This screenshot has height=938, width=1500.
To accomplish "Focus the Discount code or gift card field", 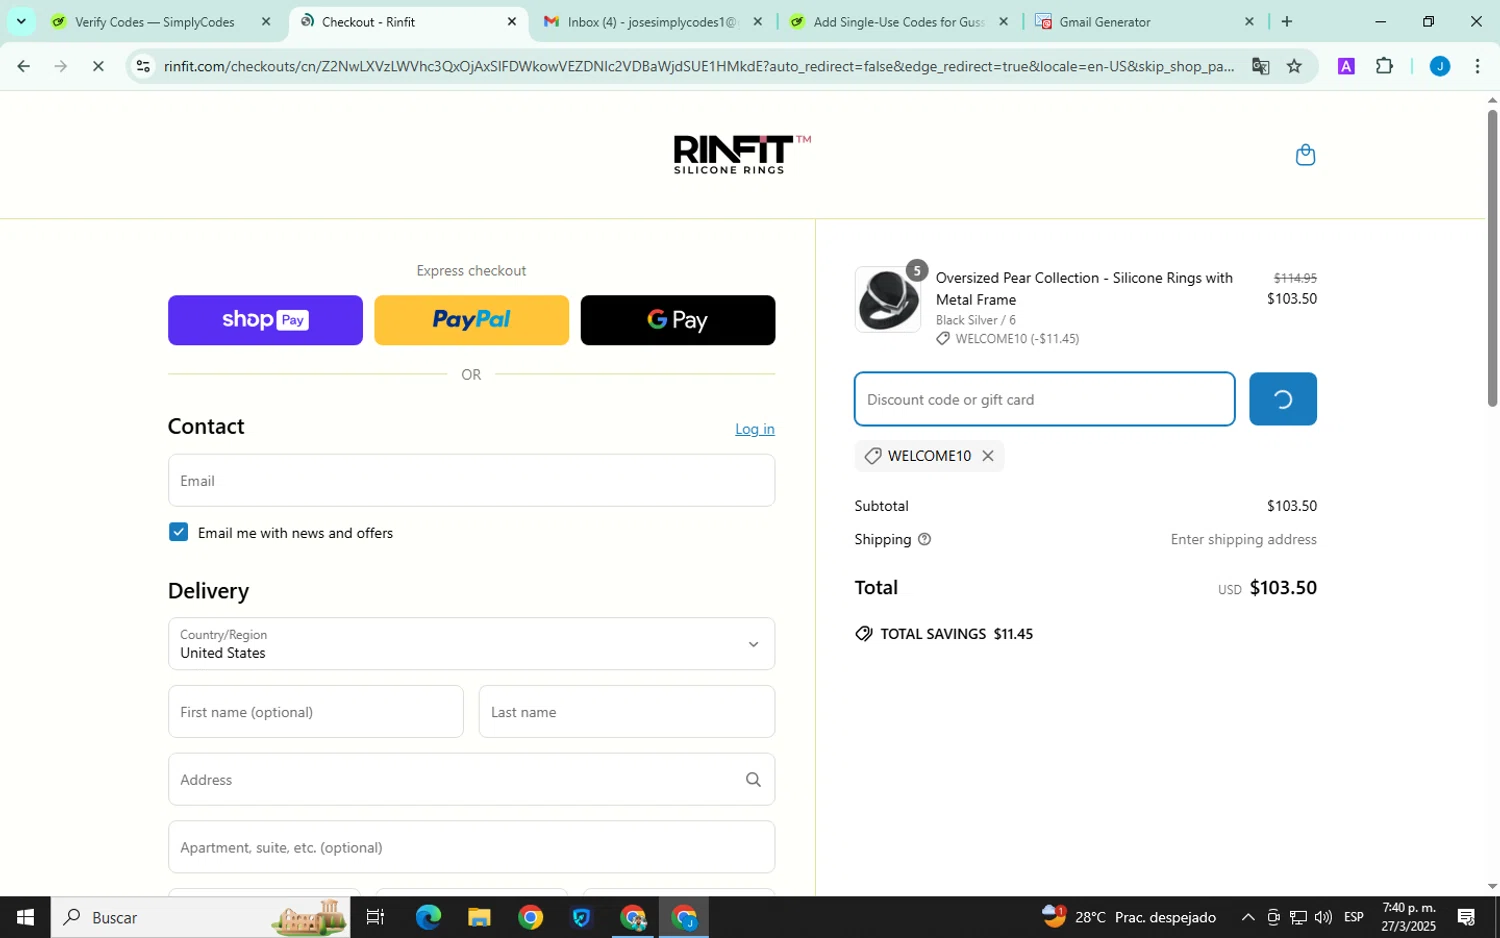I will coord(1044,399).
